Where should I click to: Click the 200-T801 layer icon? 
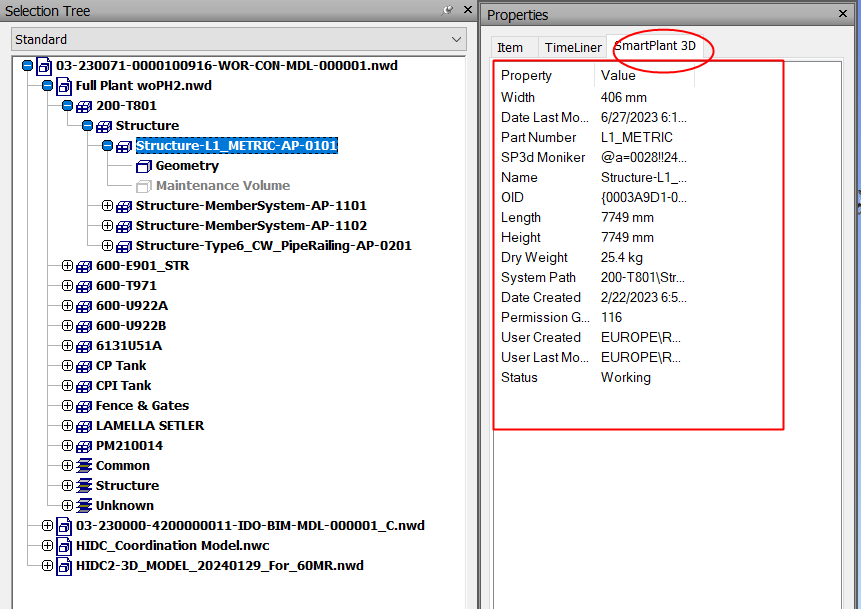click(83, 106)
